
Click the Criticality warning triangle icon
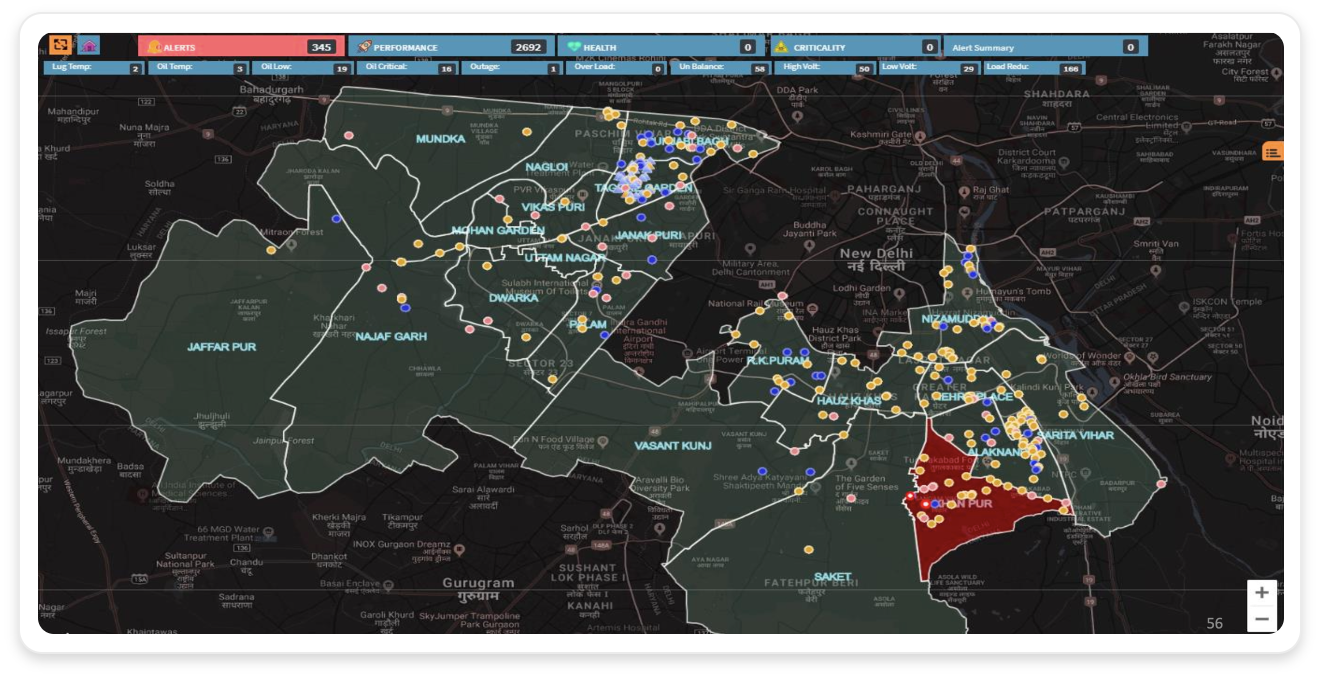coord(782,47)
